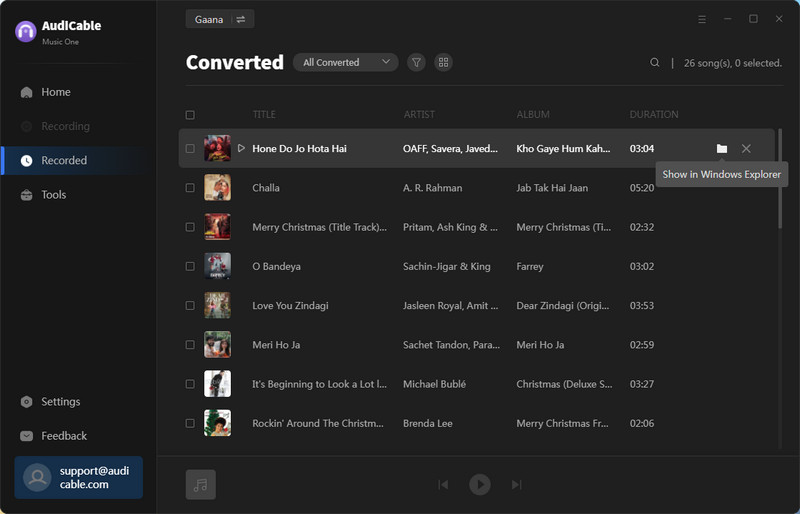Click the search magnifier icon
800x514 pixels.
coord(655,62)
